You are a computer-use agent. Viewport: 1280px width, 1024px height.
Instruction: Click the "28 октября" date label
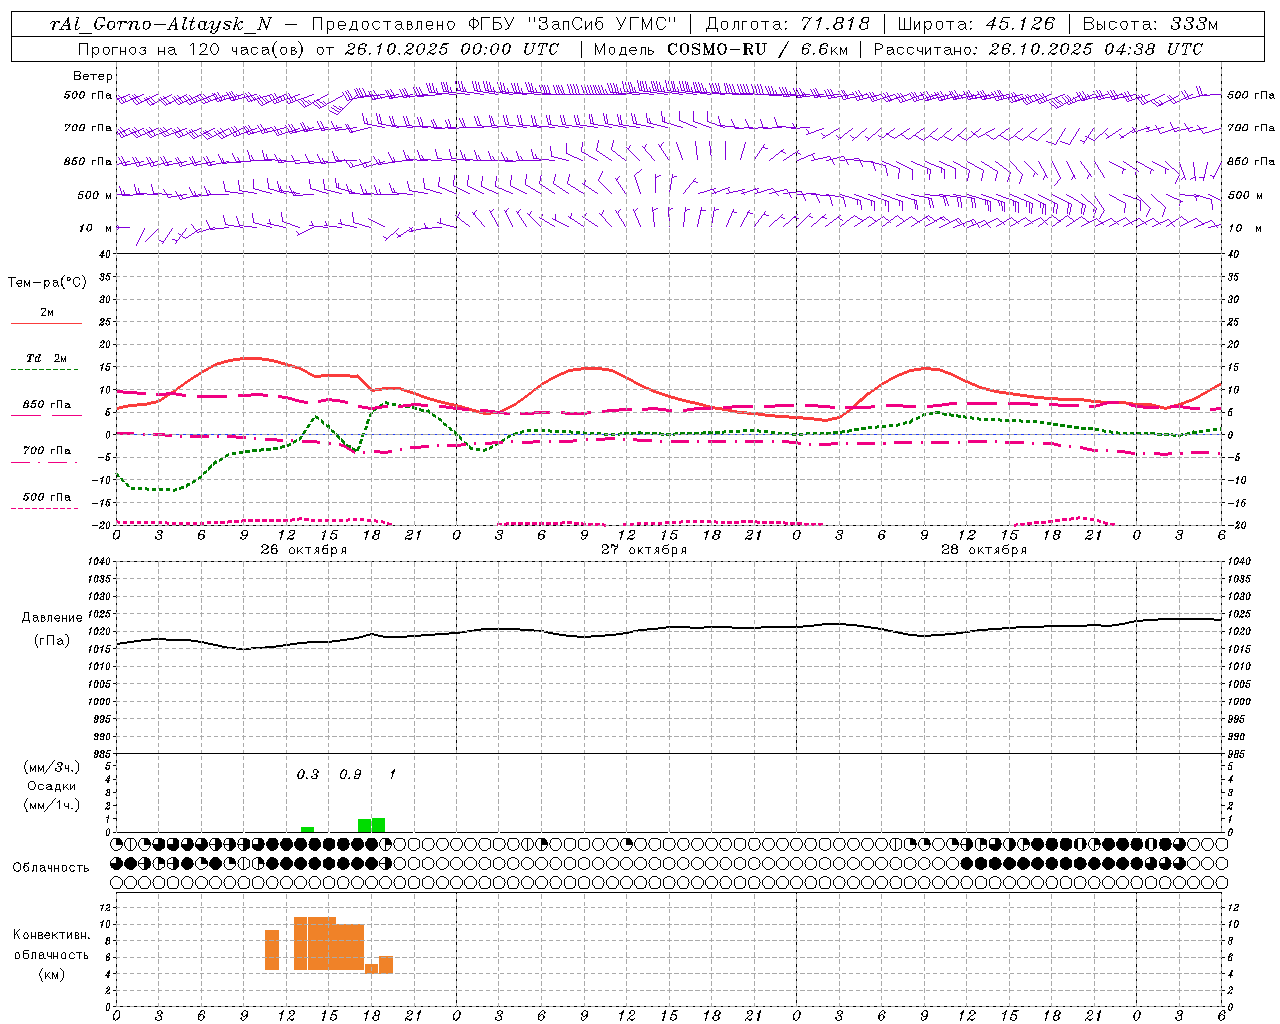984,550
